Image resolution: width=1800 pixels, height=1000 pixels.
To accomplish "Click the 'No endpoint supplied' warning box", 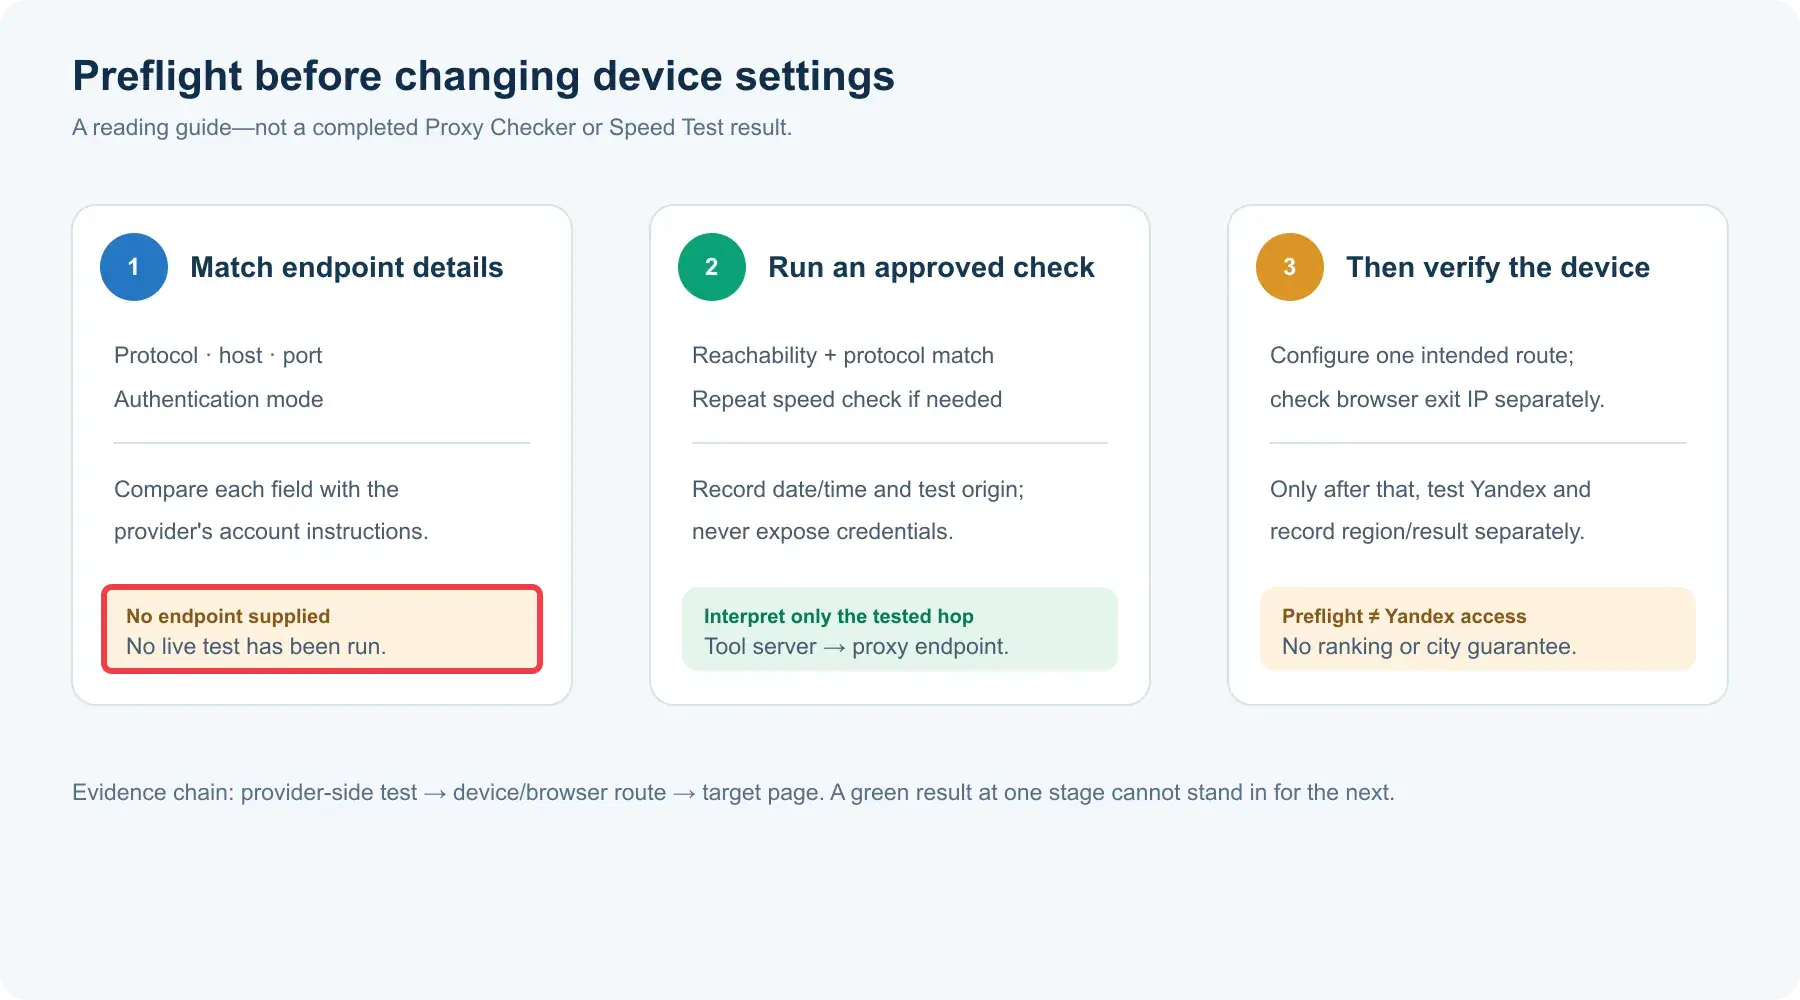I will point(322,629).
